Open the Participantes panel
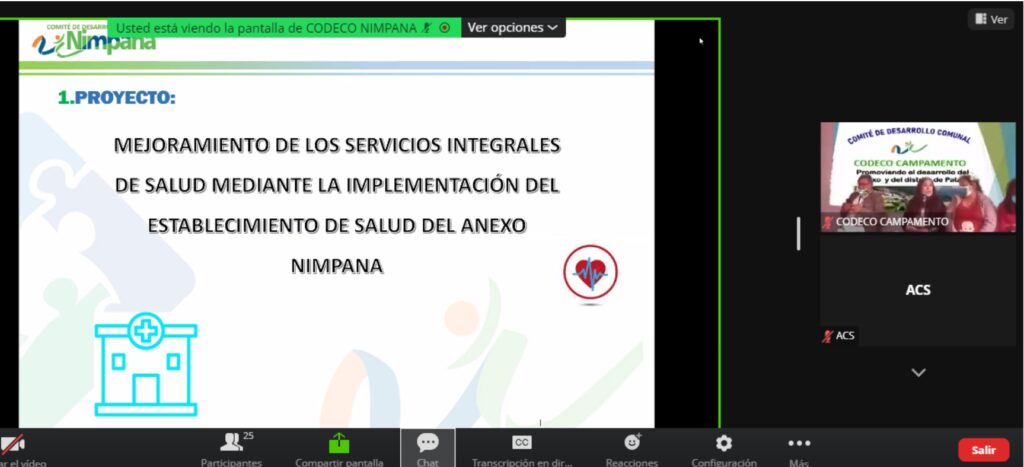 click(232, 443)
